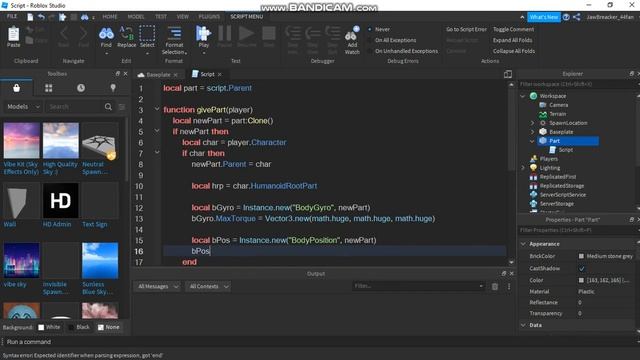Collapse the Data properties section
This screenshot has height=360, width=640.
[x=523, y=325]
